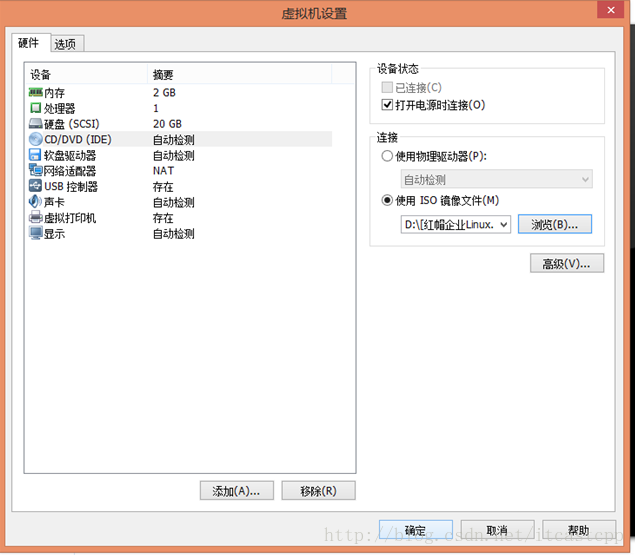Open help with the 帮助 button
The height and width of the screenshot is (555, 635).
point(579,530)
